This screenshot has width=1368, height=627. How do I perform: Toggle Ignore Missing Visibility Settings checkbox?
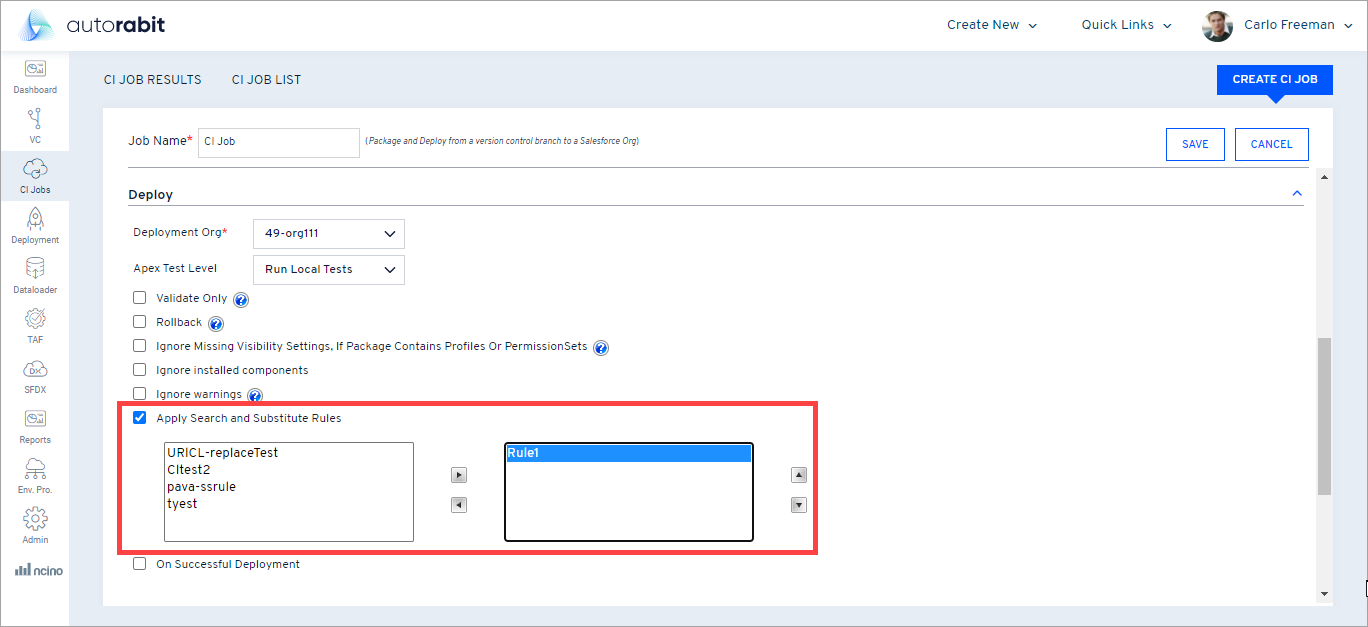[140, 346]
